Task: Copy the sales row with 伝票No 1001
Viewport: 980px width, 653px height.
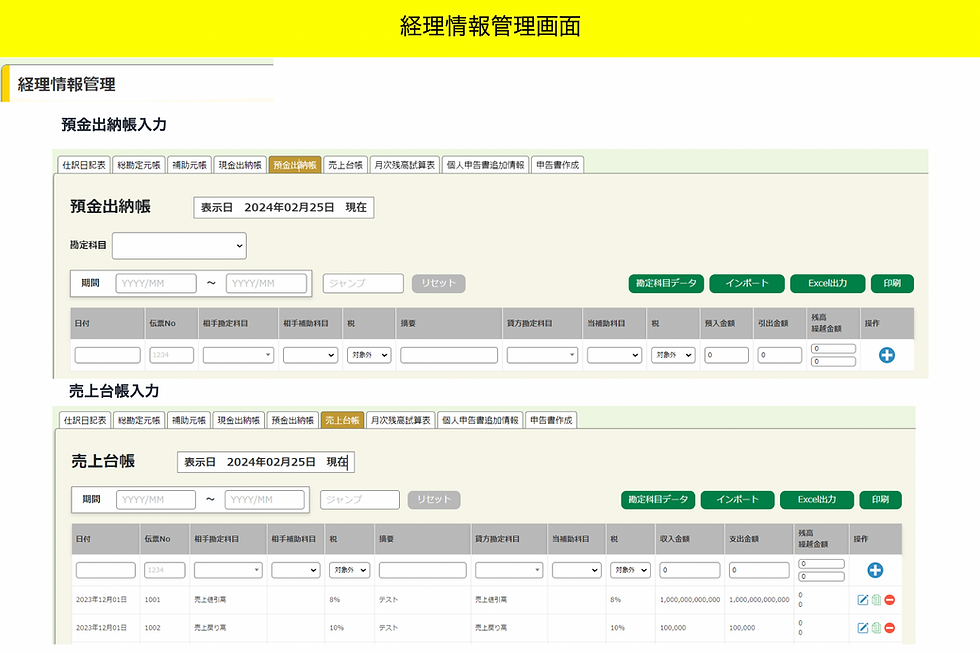Action: coord(876,600)
